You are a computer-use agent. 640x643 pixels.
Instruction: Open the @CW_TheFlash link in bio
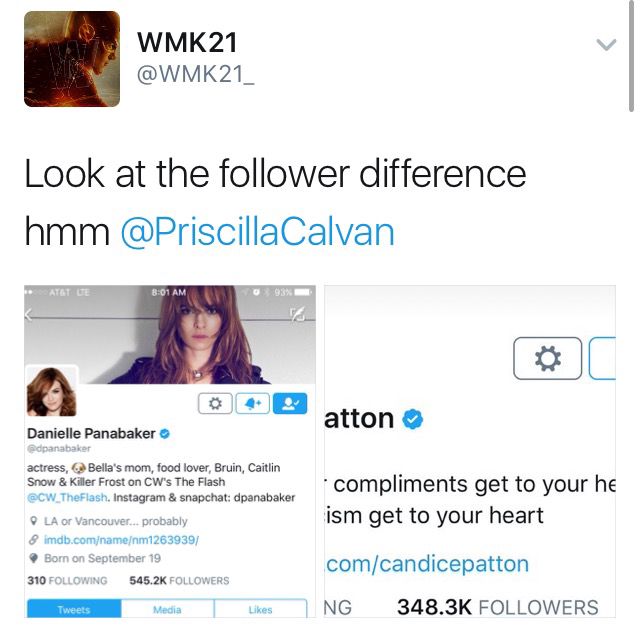pyautogui.click(x=67, y=498)
